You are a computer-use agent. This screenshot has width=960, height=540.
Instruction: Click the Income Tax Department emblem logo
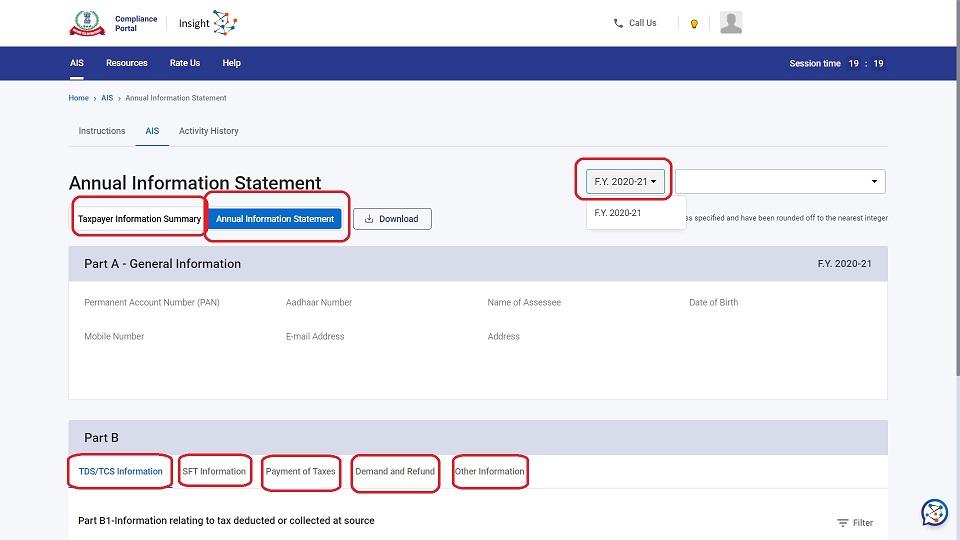88,23
